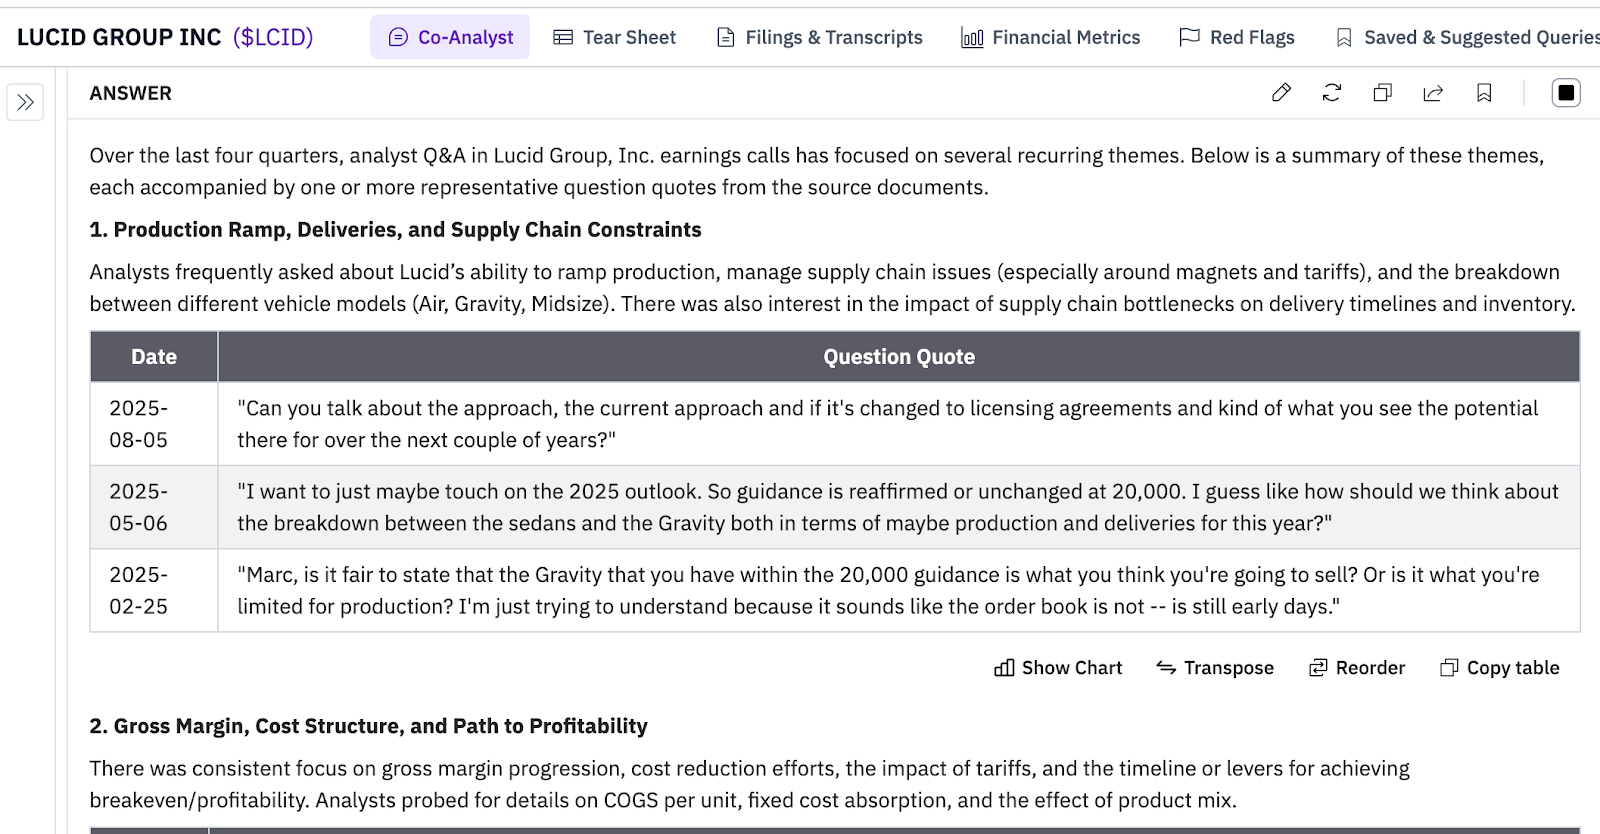Image resolution: width=1600 pixels, height=834 pixels.
Task: Click Show Chart below the table
Action: pyautogui.click(x=1058, y=668)
